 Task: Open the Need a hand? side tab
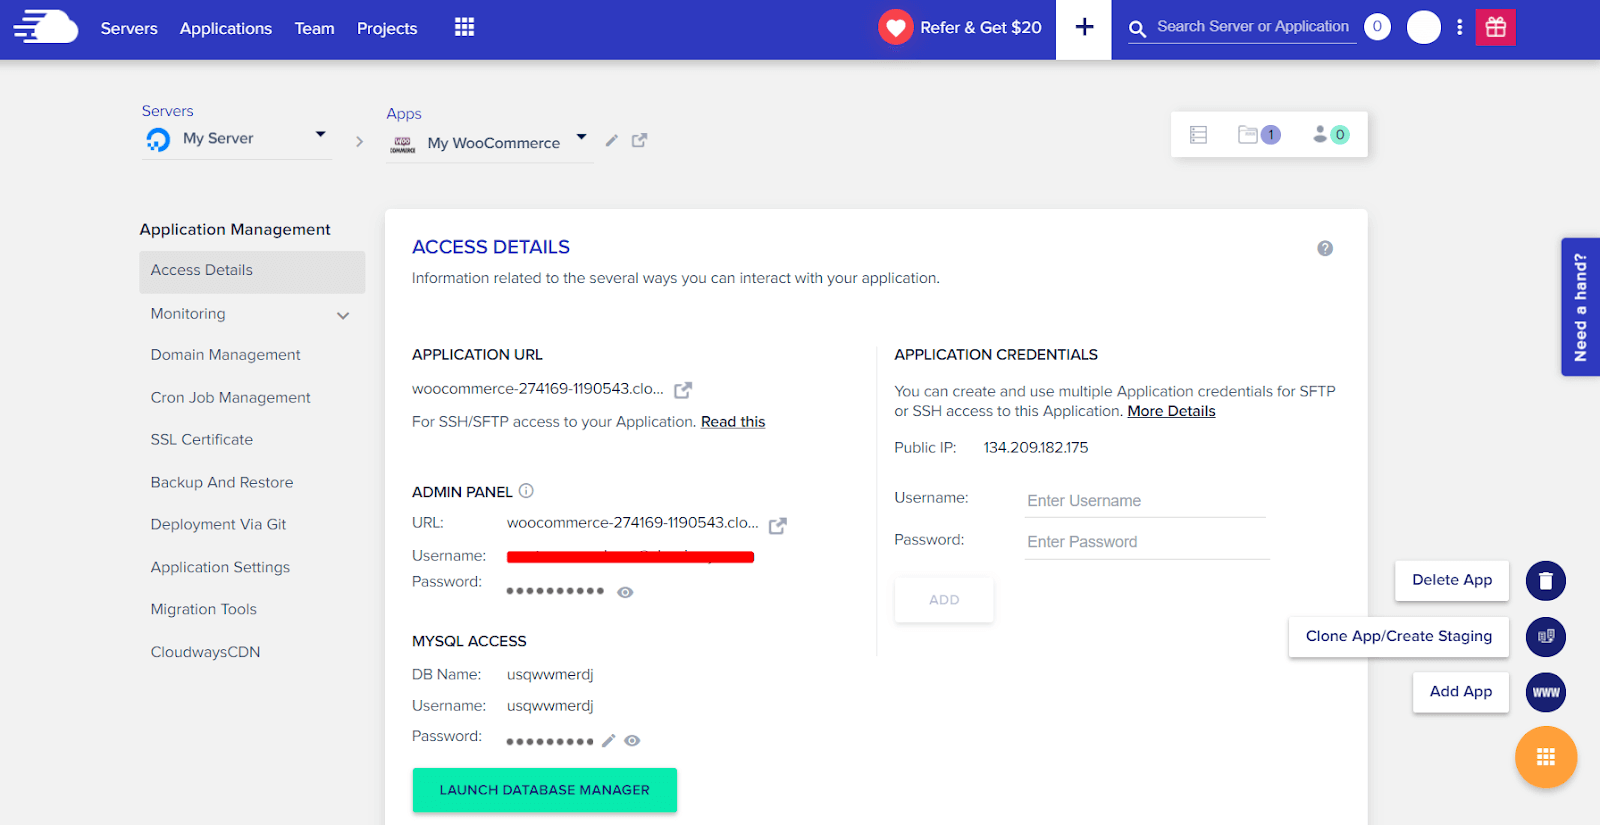point(1580,307)
